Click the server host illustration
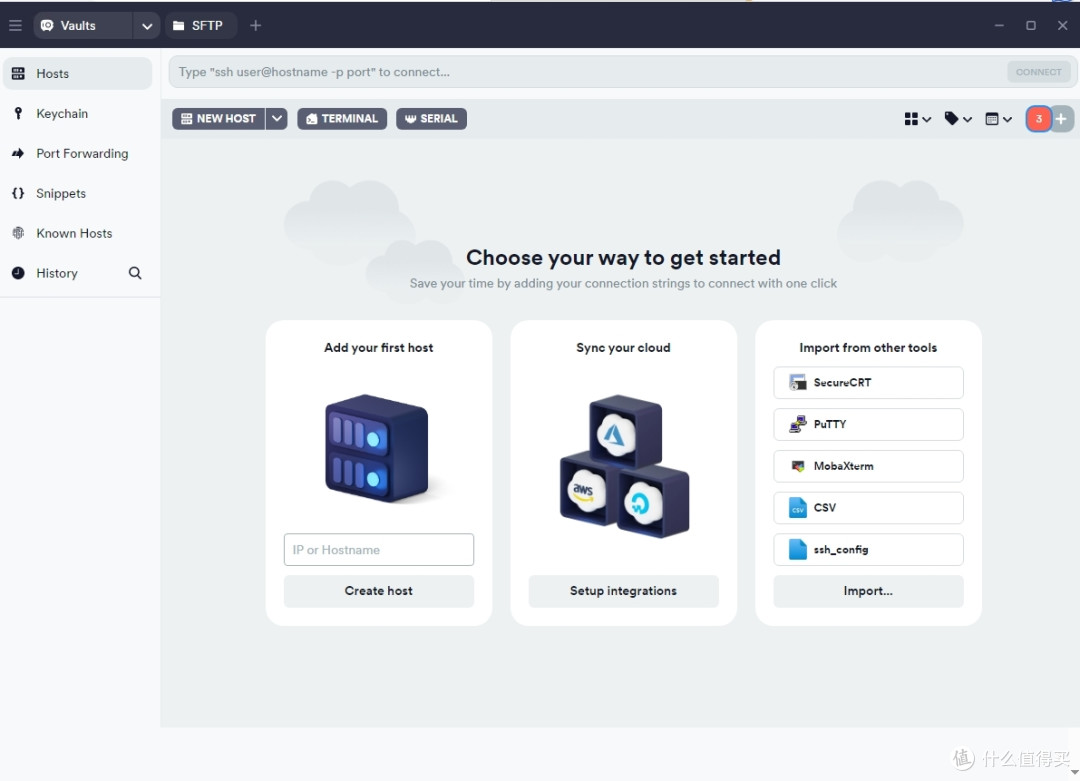1080x781 pixels. coord(377,448)
